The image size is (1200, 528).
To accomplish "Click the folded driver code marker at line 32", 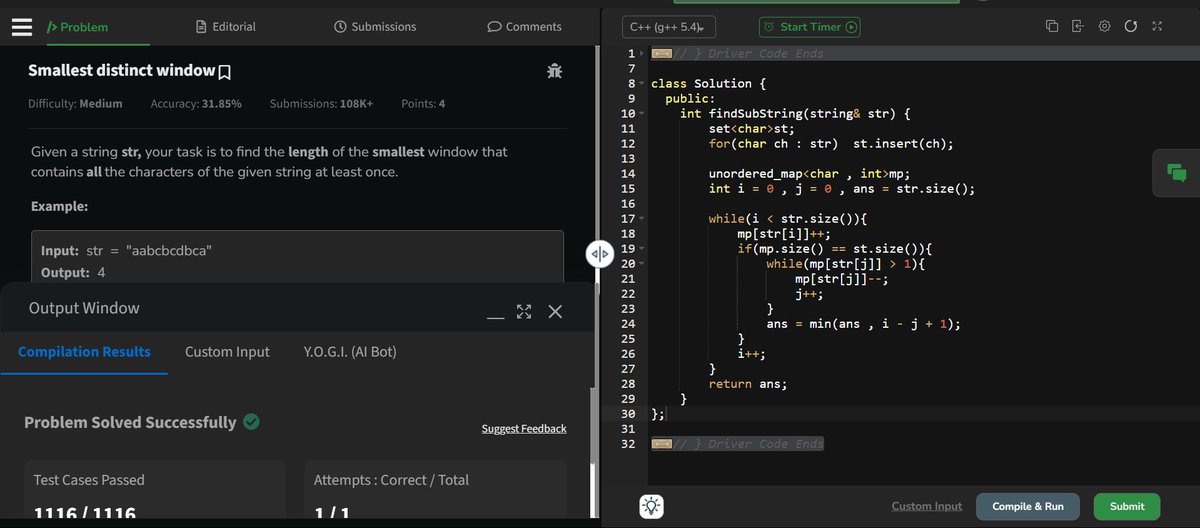I will tap(660, 444).
